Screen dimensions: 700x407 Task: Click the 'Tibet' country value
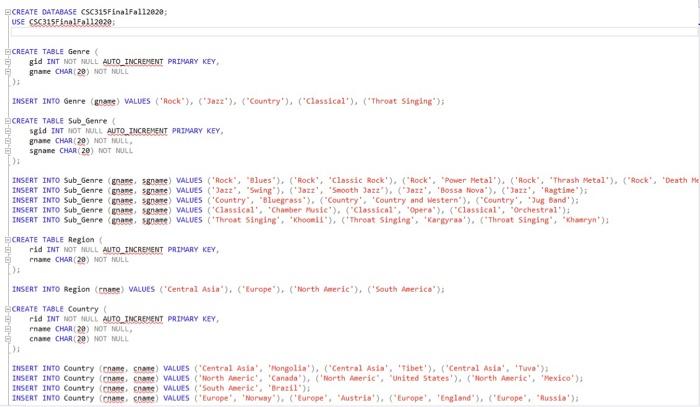point(412,368)
